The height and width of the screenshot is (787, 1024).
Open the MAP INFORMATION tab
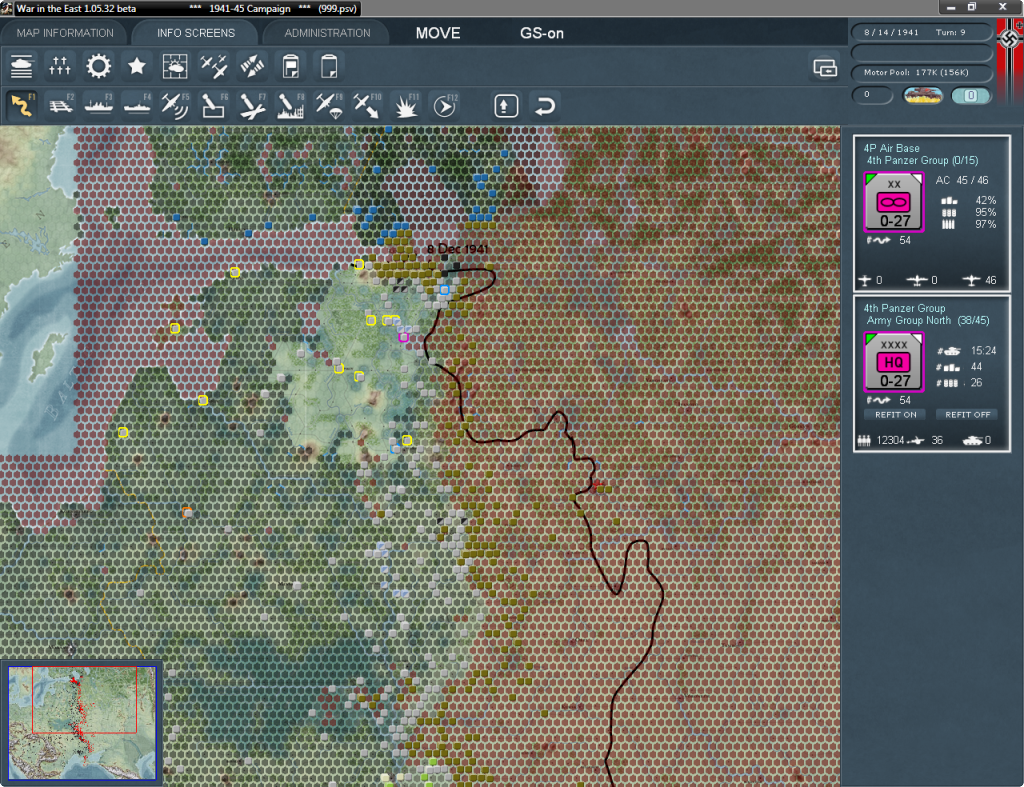click(65, 33)
